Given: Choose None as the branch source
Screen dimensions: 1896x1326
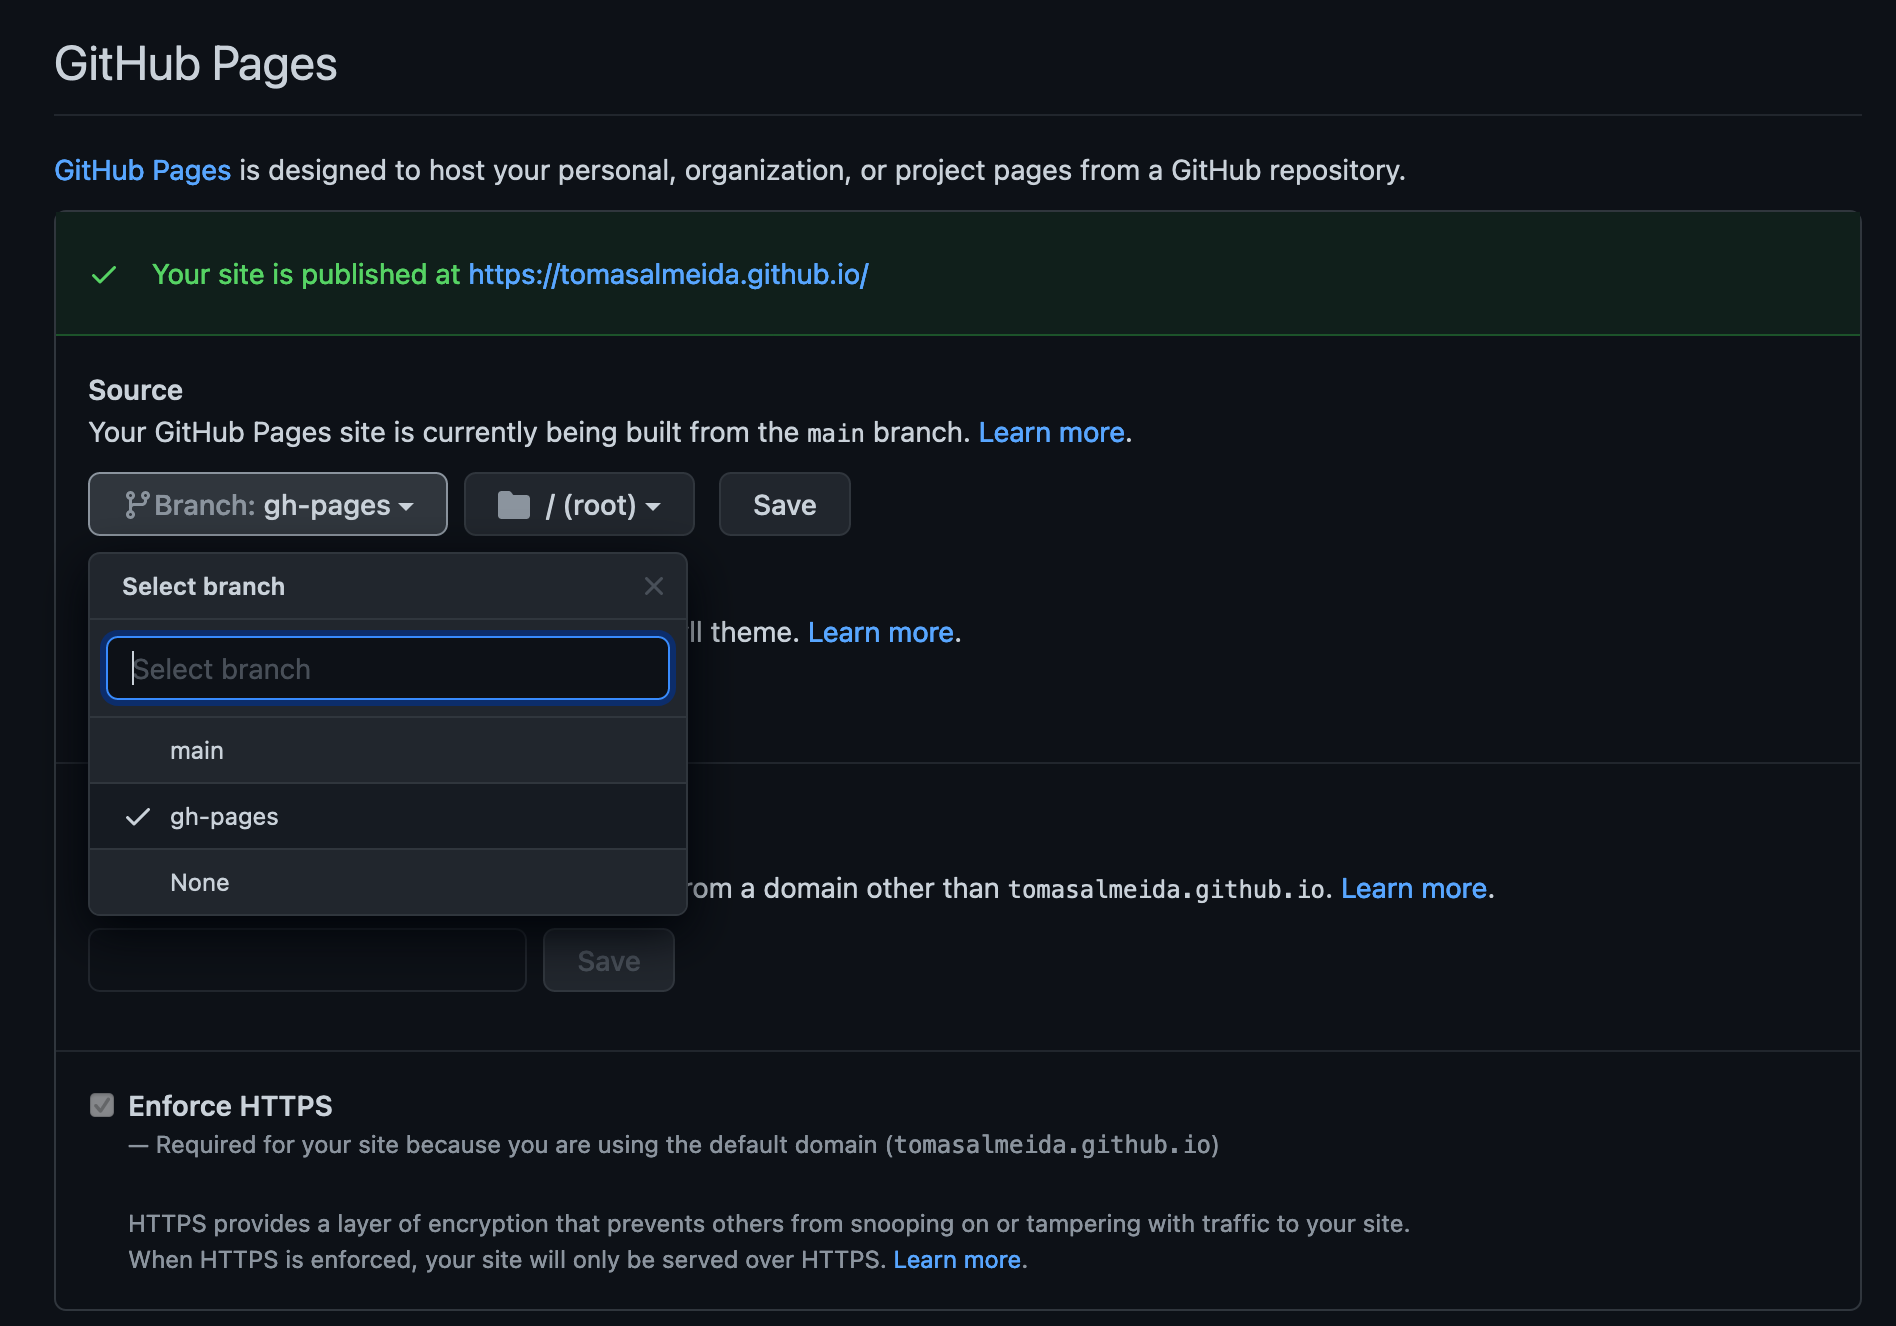Looking at the screenshot, I should pyautogui.click(x=388, y=882).
